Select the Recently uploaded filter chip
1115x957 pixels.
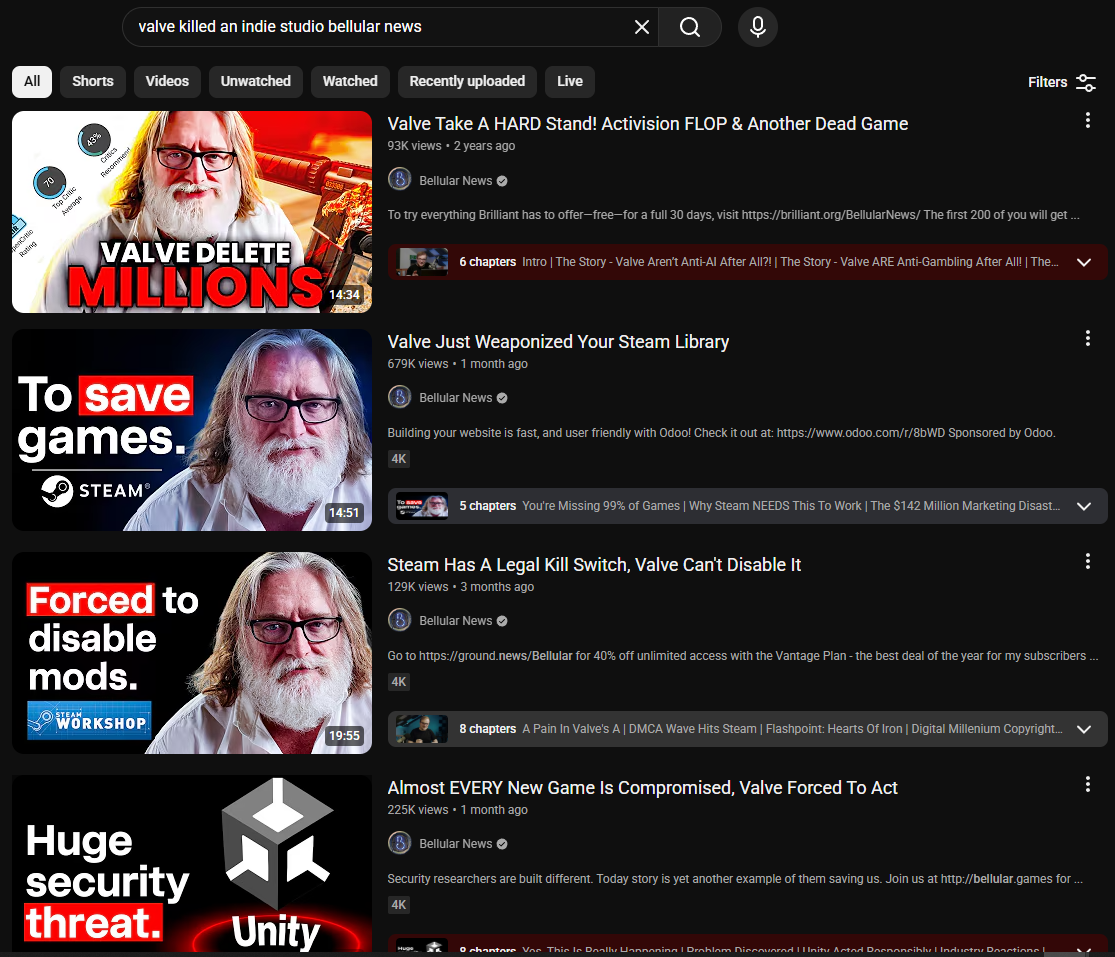[467, 82]
